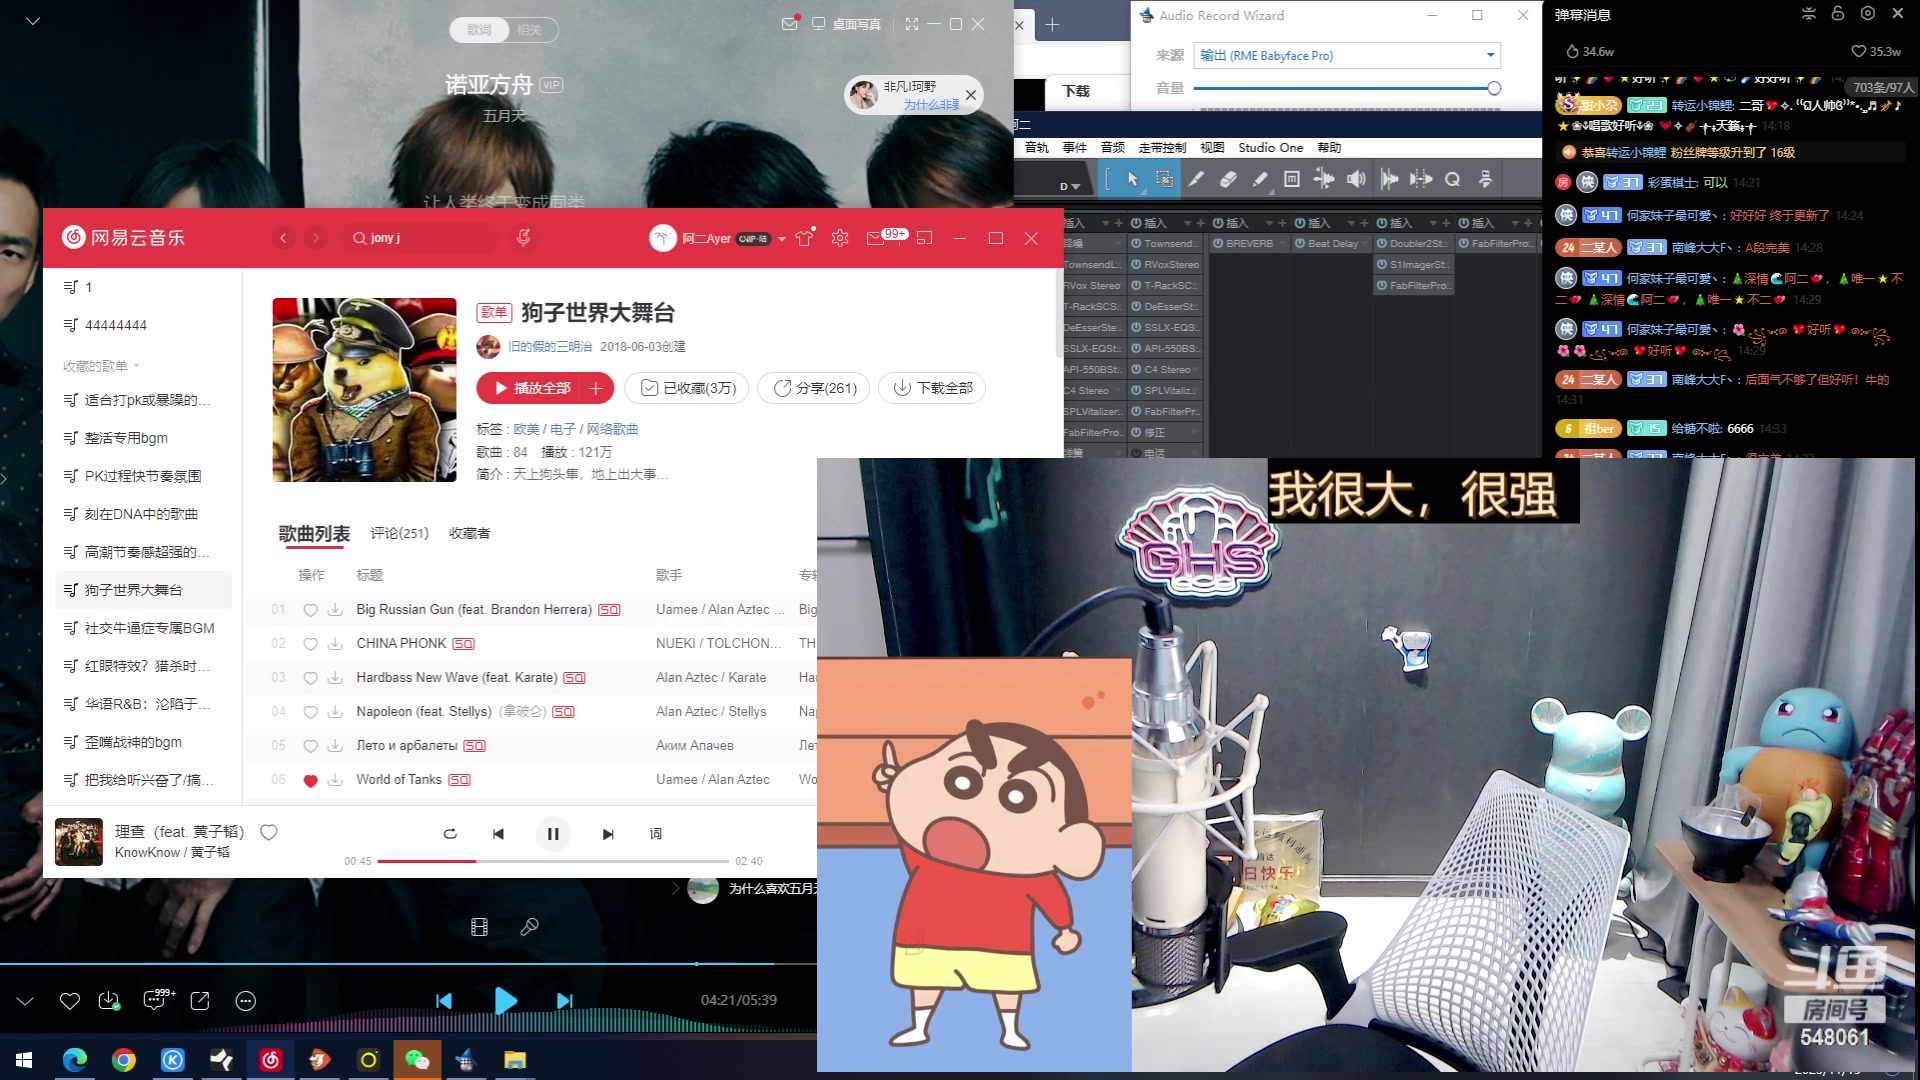
Task: Open WeChat from the Windows taskbar
Action: click(417, 1060)
